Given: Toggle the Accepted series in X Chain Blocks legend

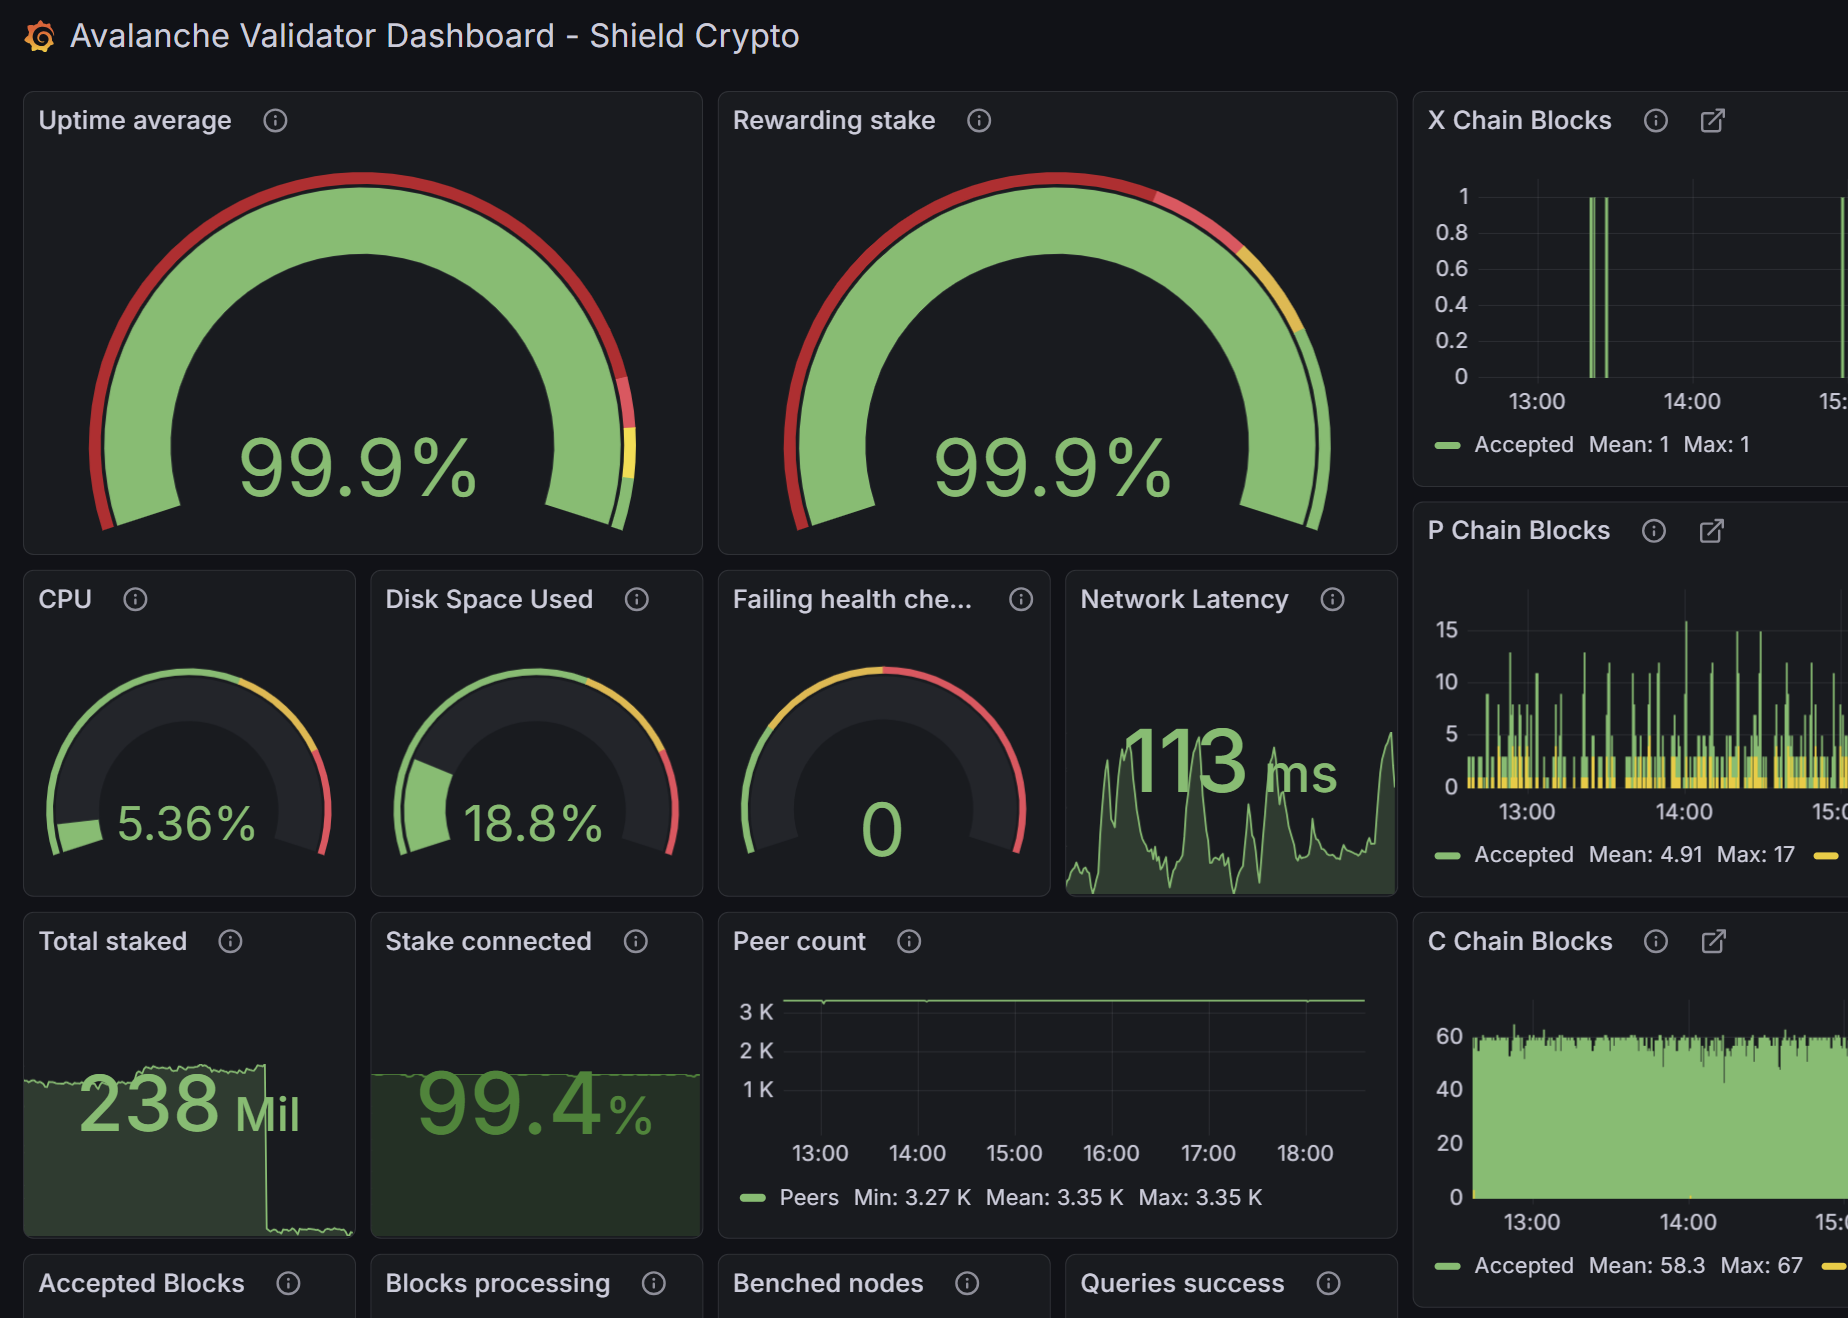Looking at the screenshot, I should pyautogui.click(x=1524, y=444).
